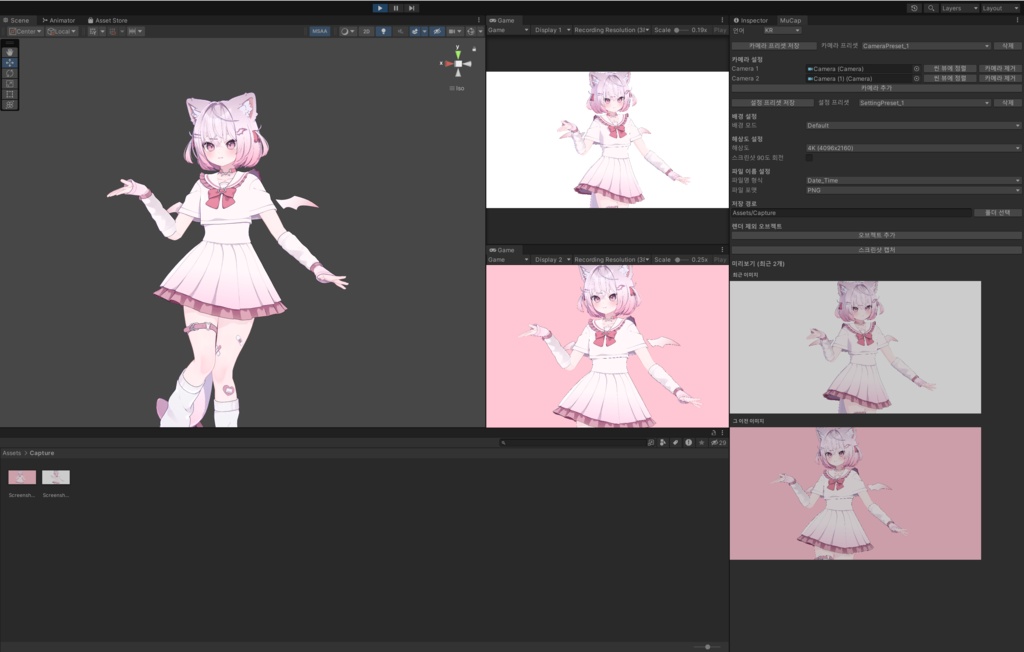Viewport: 1024px width, 652px height.
Task: Toggle the MSAA button in Scene view
Action: (319, 31)
